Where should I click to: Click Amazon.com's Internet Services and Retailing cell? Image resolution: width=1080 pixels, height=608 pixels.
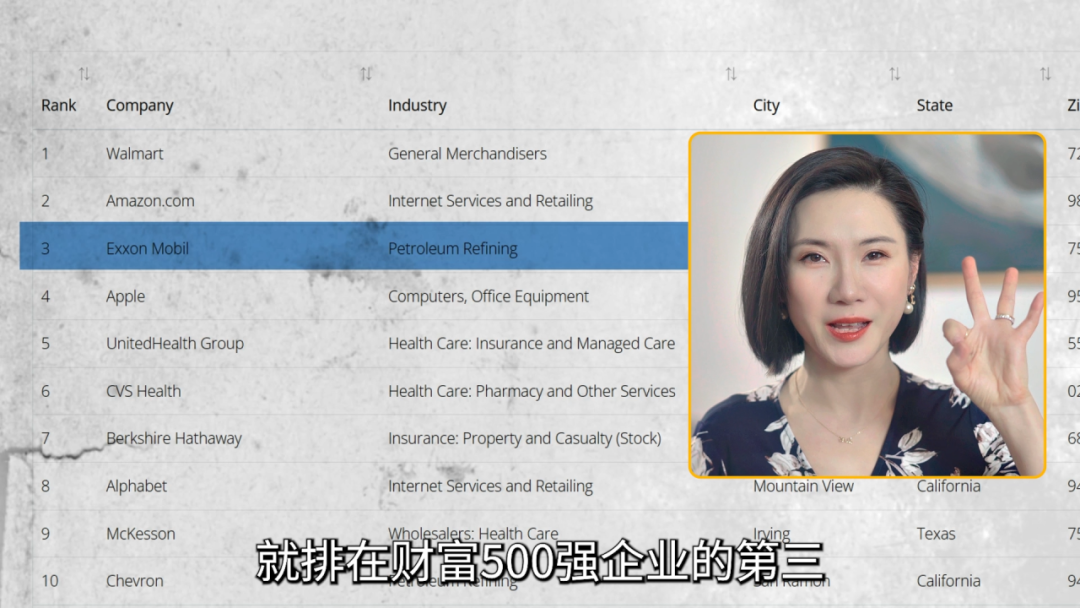(490, 201)
